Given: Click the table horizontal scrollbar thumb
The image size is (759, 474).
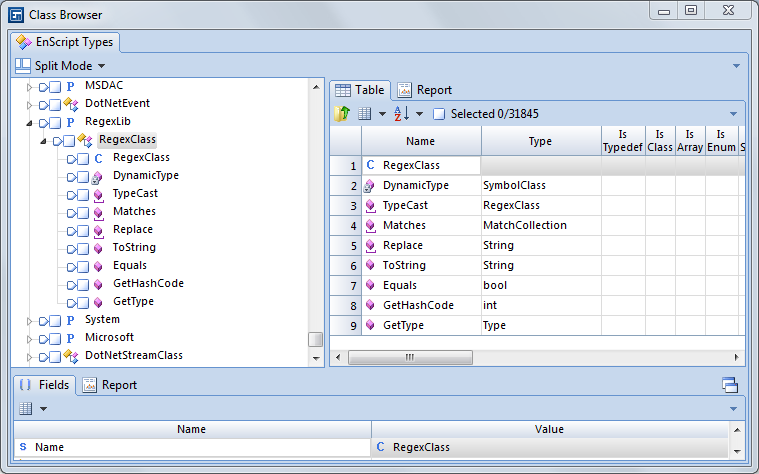Looking at the screenshot, I should click(x=410, y=358).
